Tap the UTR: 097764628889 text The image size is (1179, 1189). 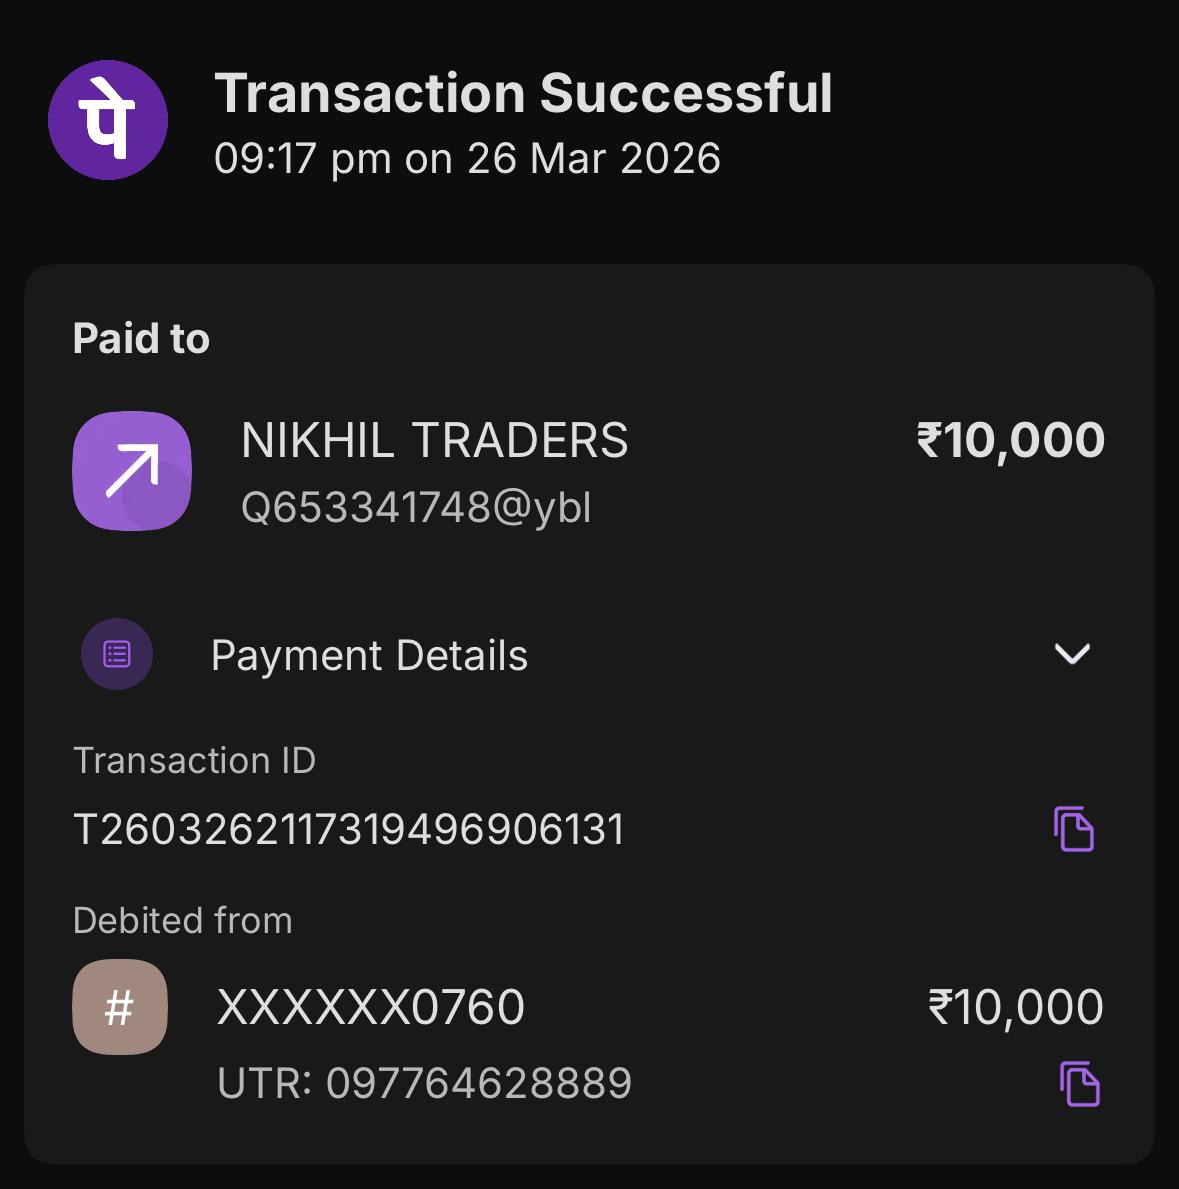pos(425,1083)
